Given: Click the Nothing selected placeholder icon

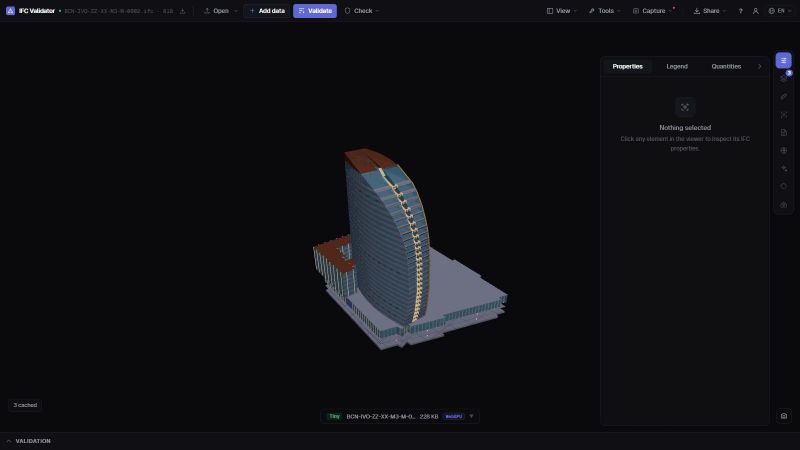Looking at the screenshot, I should tap(685, 107).
